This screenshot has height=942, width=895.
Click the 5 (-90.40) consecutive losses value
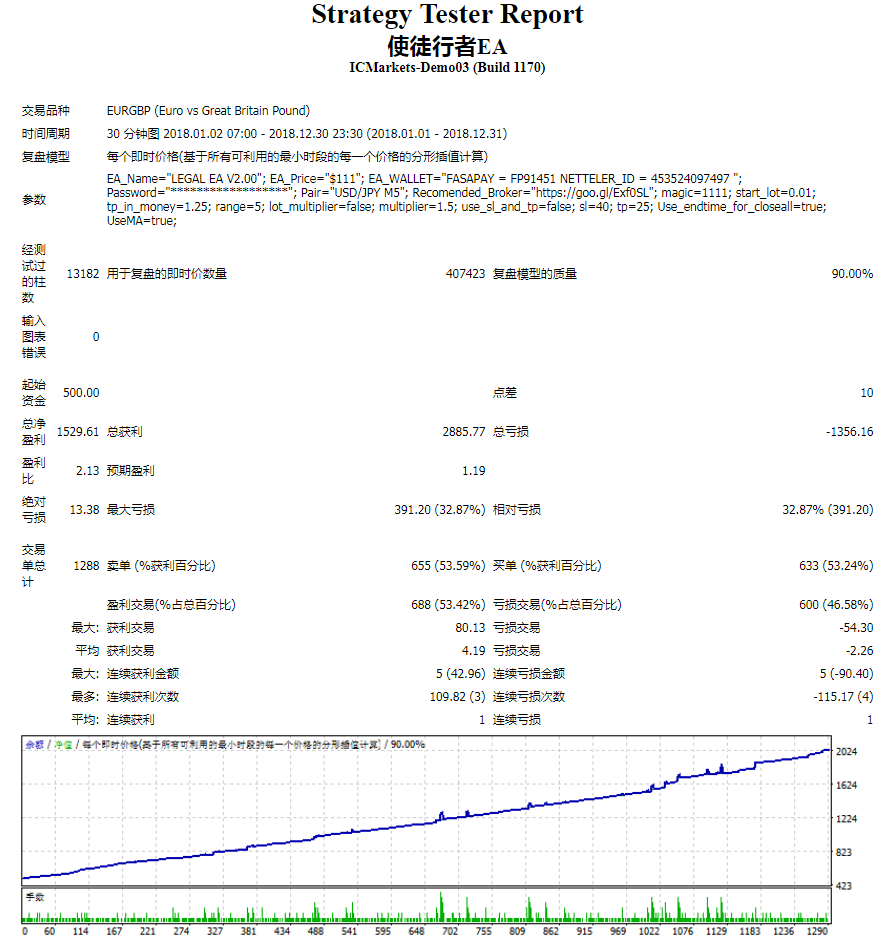pyautogui.click(x=846, y=674)
